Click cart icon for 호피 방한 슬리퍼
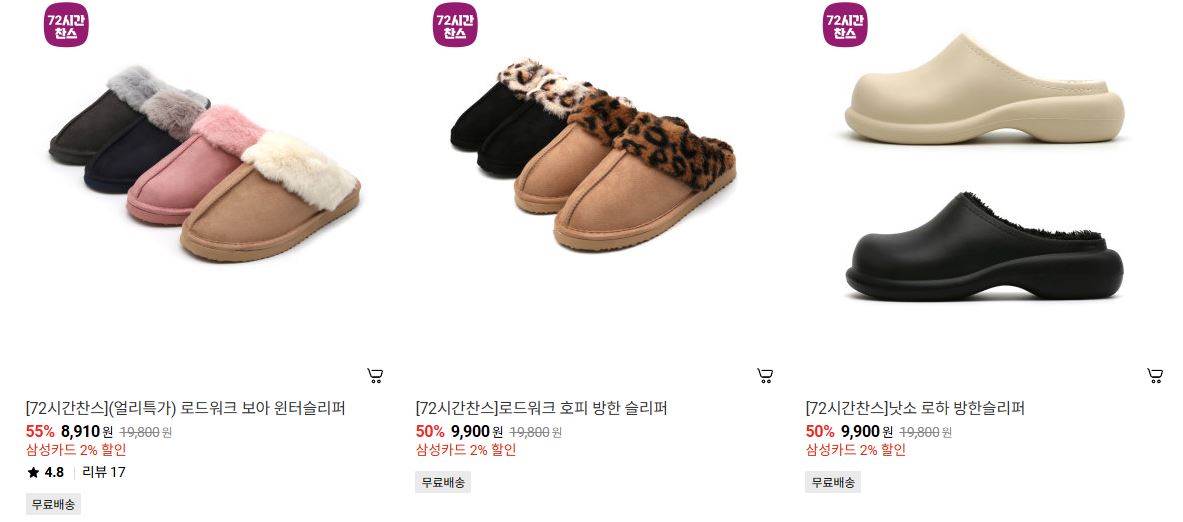This screenshot has height=522, width=1183. [765, 375]
